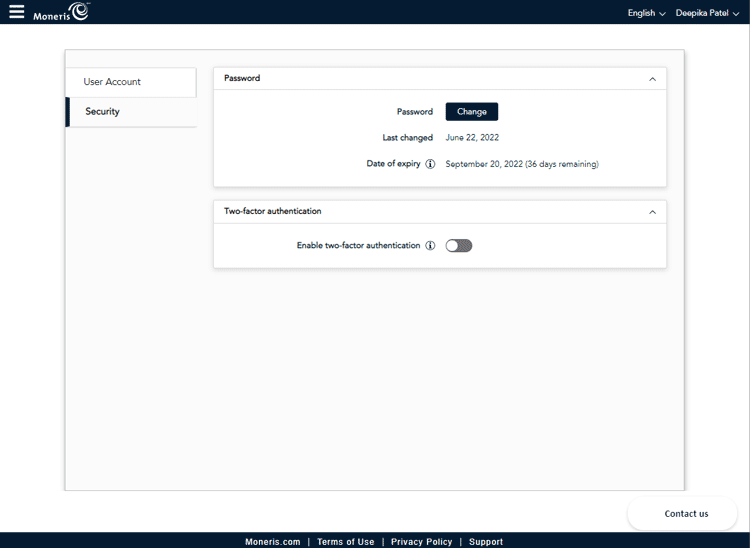Viewport: 750px width, 548px height.
Task: Go to the Support footer link
Action: coord(486,542)
